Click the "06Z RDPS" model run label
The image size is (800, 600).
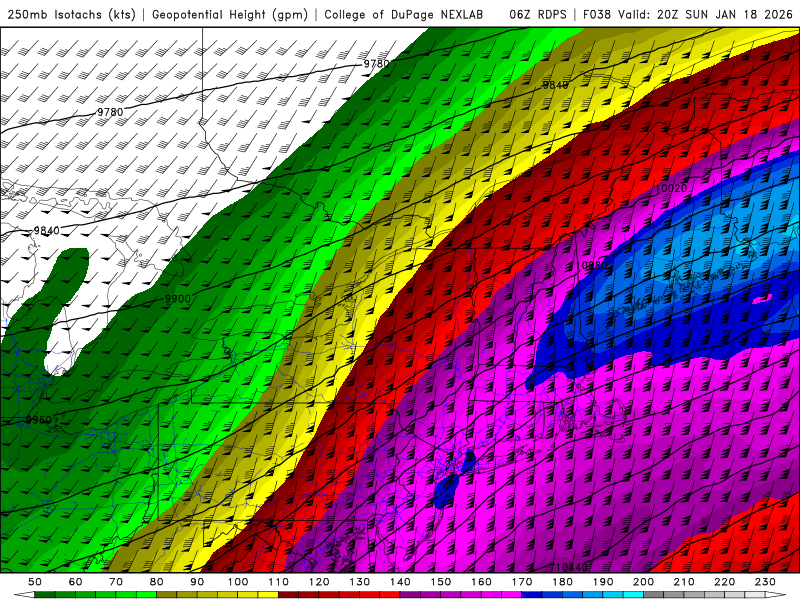[538, 14]
